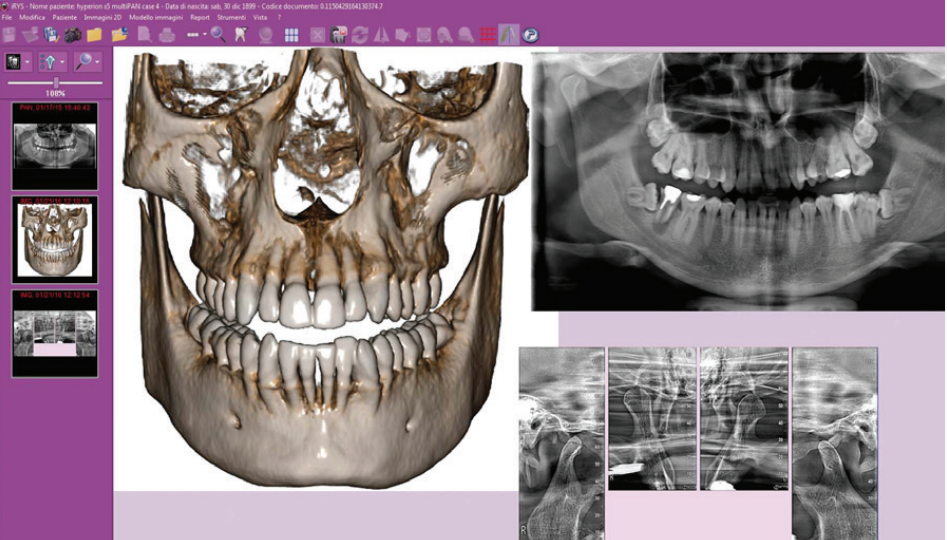Click the save disk icon in toolbar
The width and height of the screenshot is (947, 540).
pos(51,35)
